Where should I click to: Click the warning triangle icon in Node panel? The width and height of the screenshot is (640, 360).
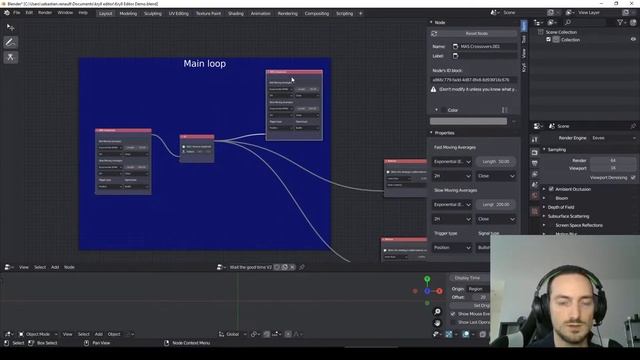pos(433,89)
